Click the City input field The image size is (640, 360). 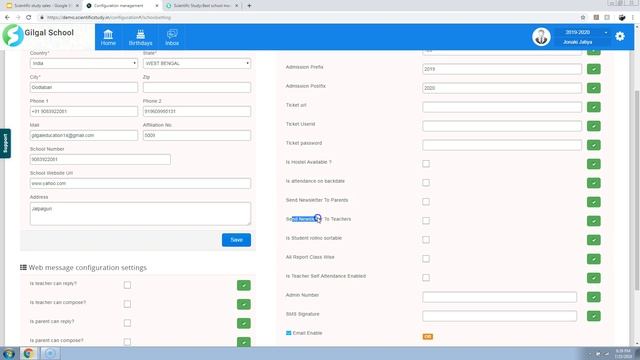click(x=84, y=87)
